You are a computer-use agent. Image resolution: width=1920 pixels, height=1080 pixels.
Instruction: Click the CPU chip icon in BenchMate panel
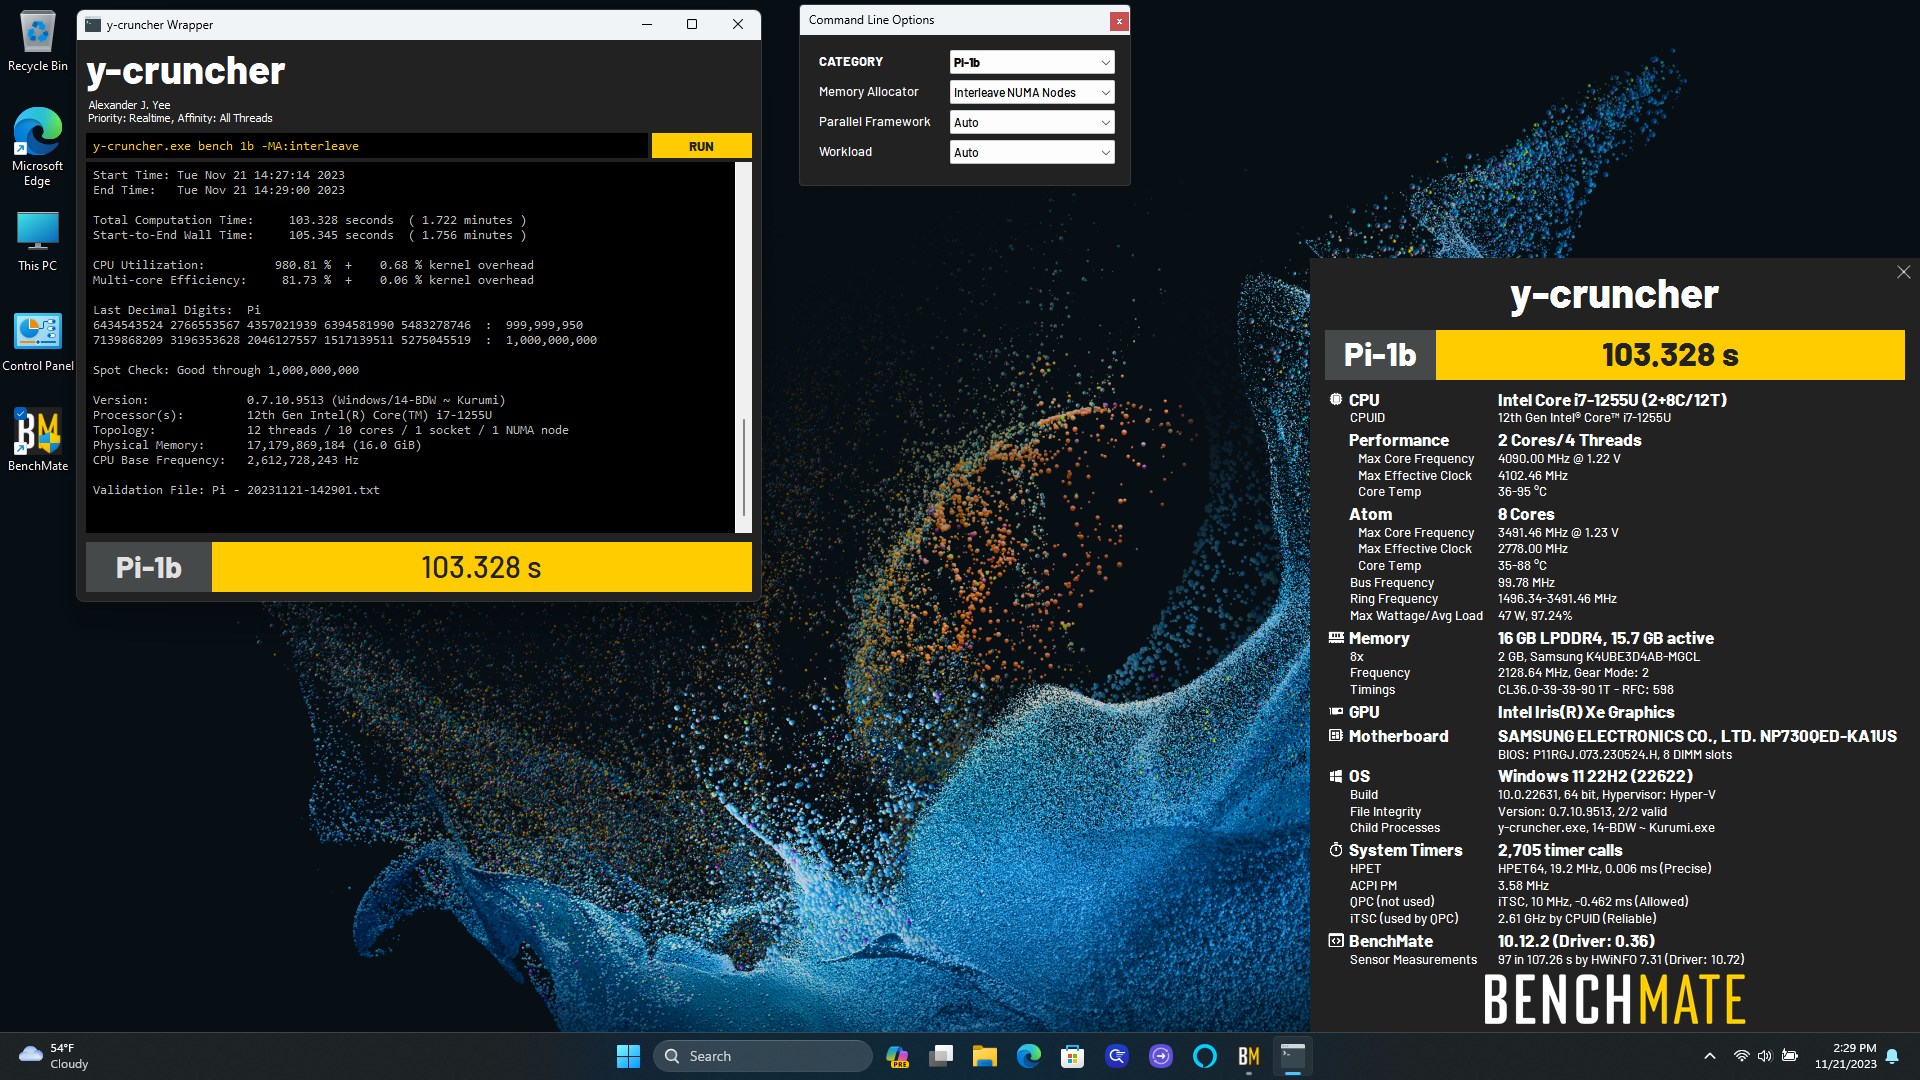tap(1336, 399)
